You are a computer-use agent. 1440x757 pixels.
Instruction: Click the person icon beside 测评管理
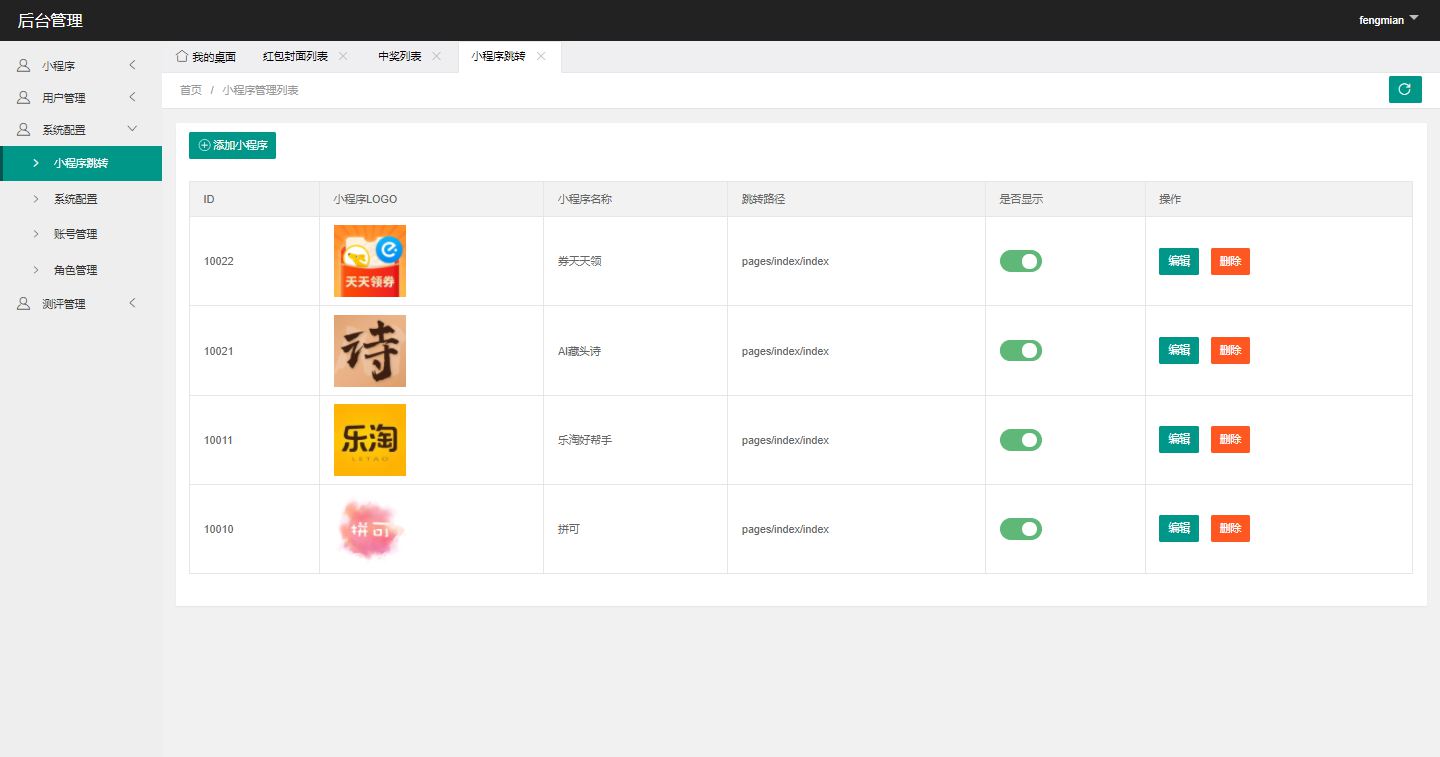(23, 304)
